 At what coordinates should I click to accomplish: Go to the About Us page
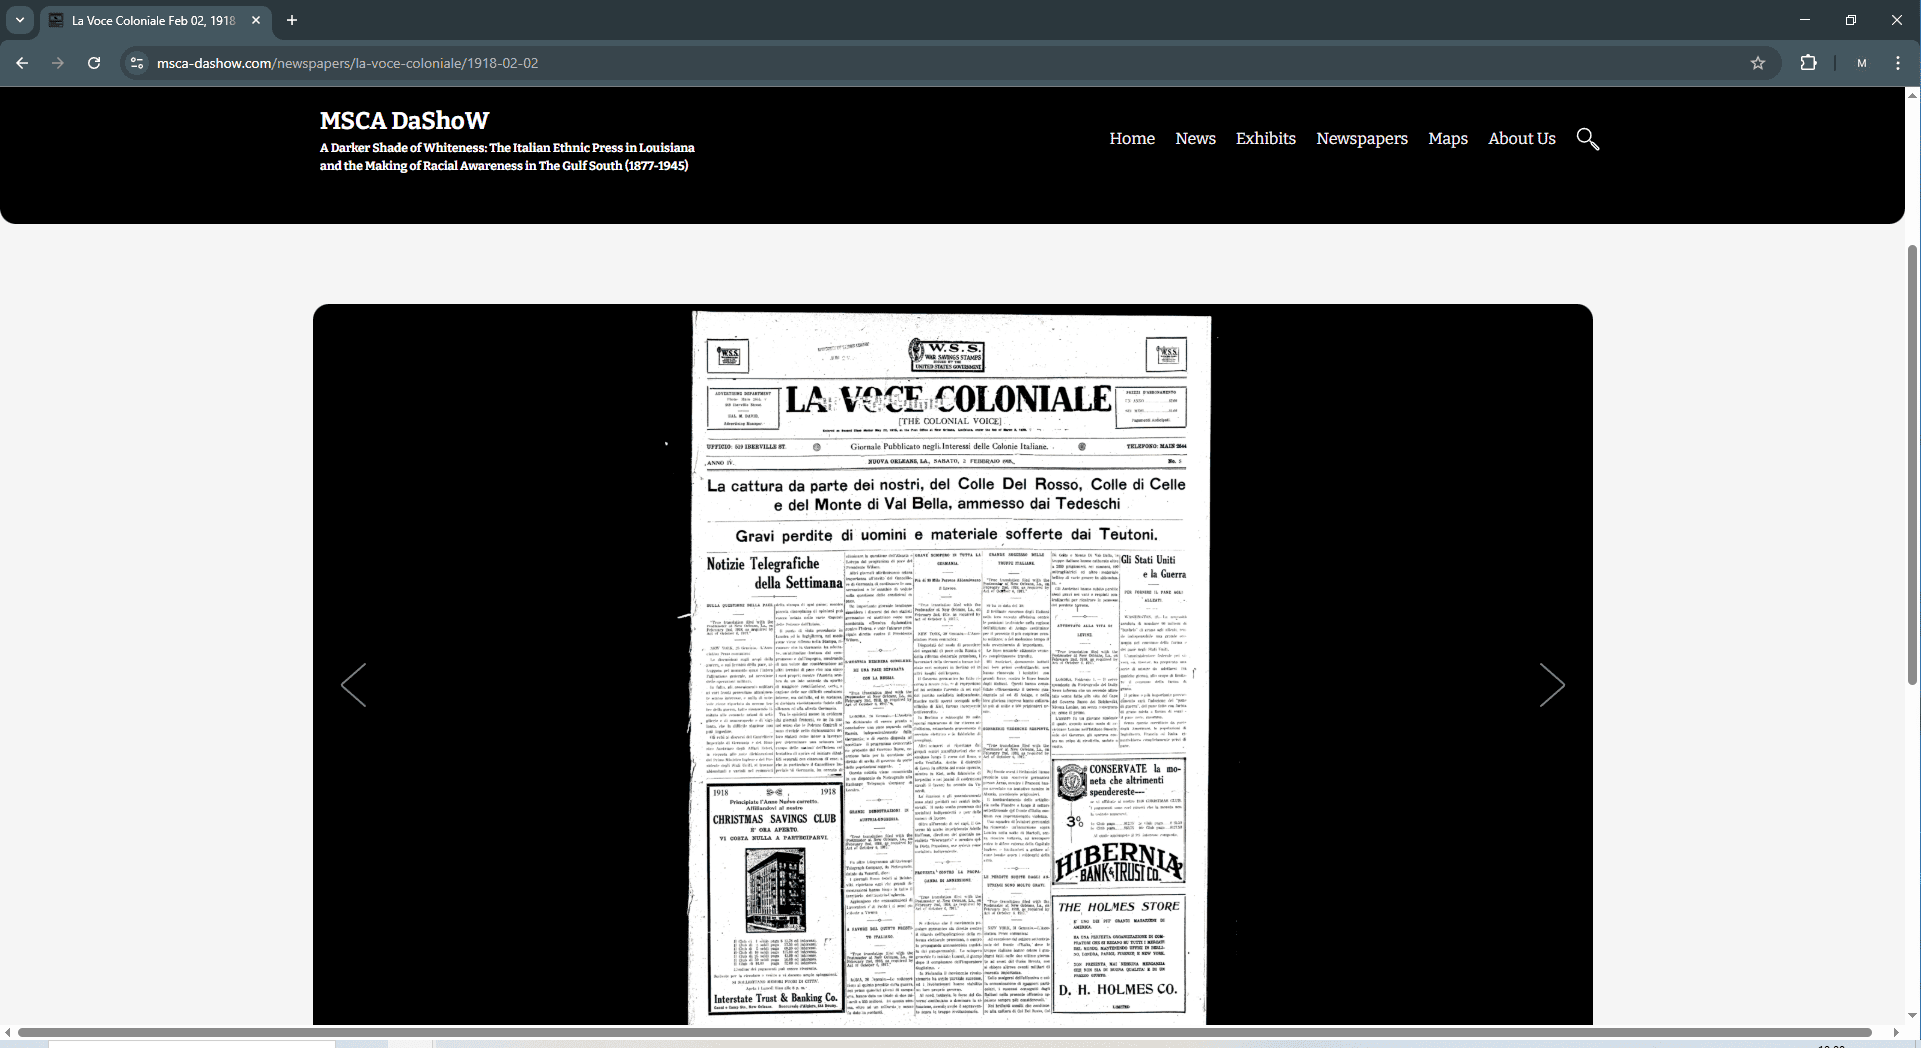coord(1521,139)
